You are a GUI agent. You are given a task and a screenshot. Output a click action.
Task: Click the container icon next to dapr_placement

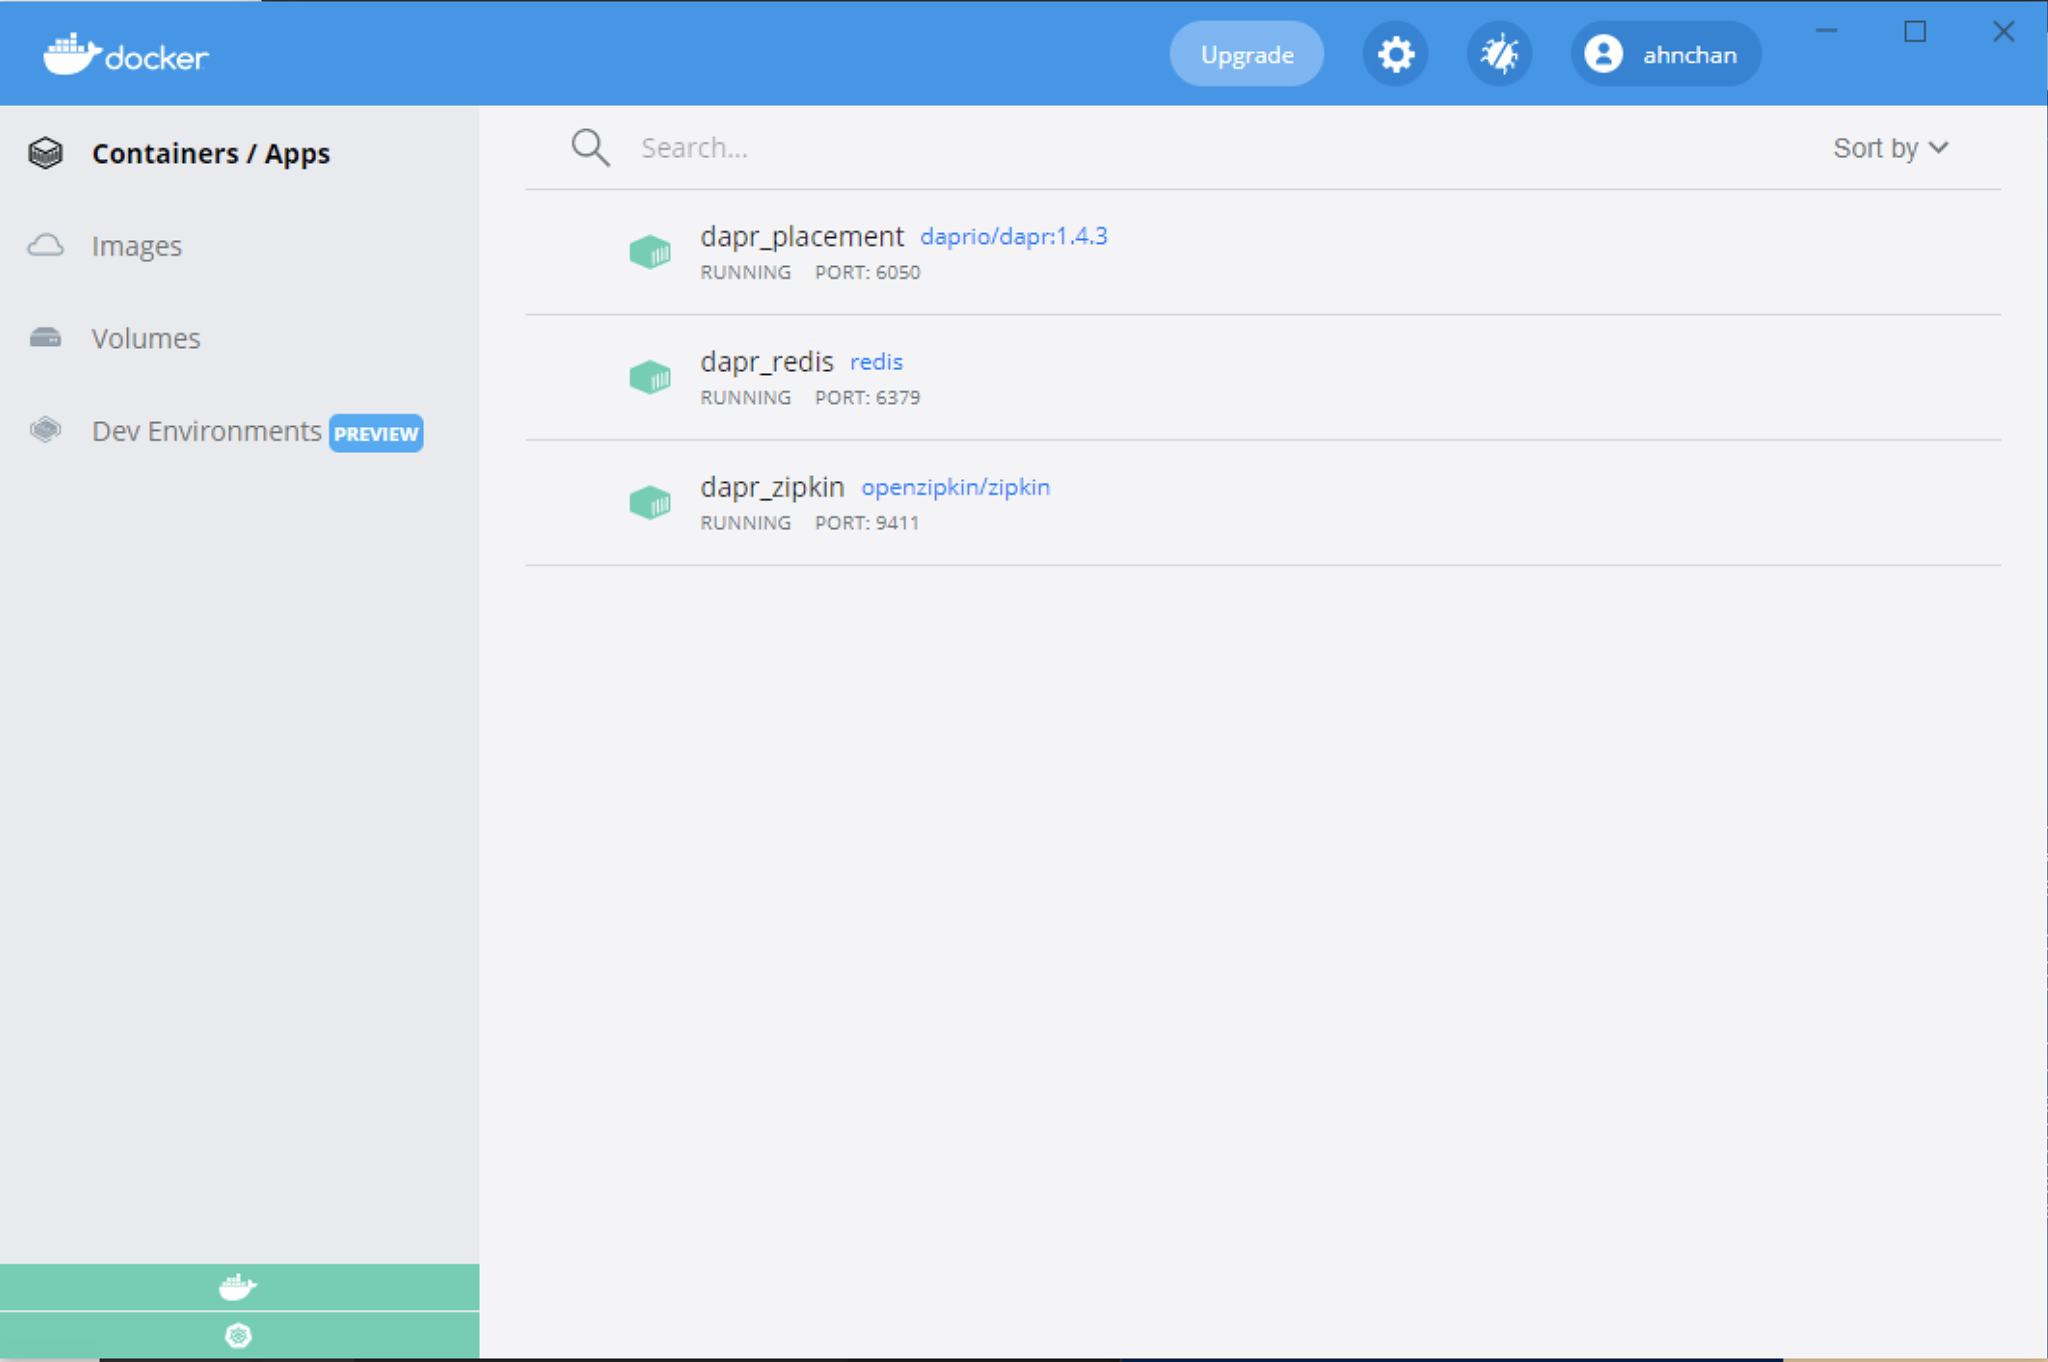click(x=650, y=252)
